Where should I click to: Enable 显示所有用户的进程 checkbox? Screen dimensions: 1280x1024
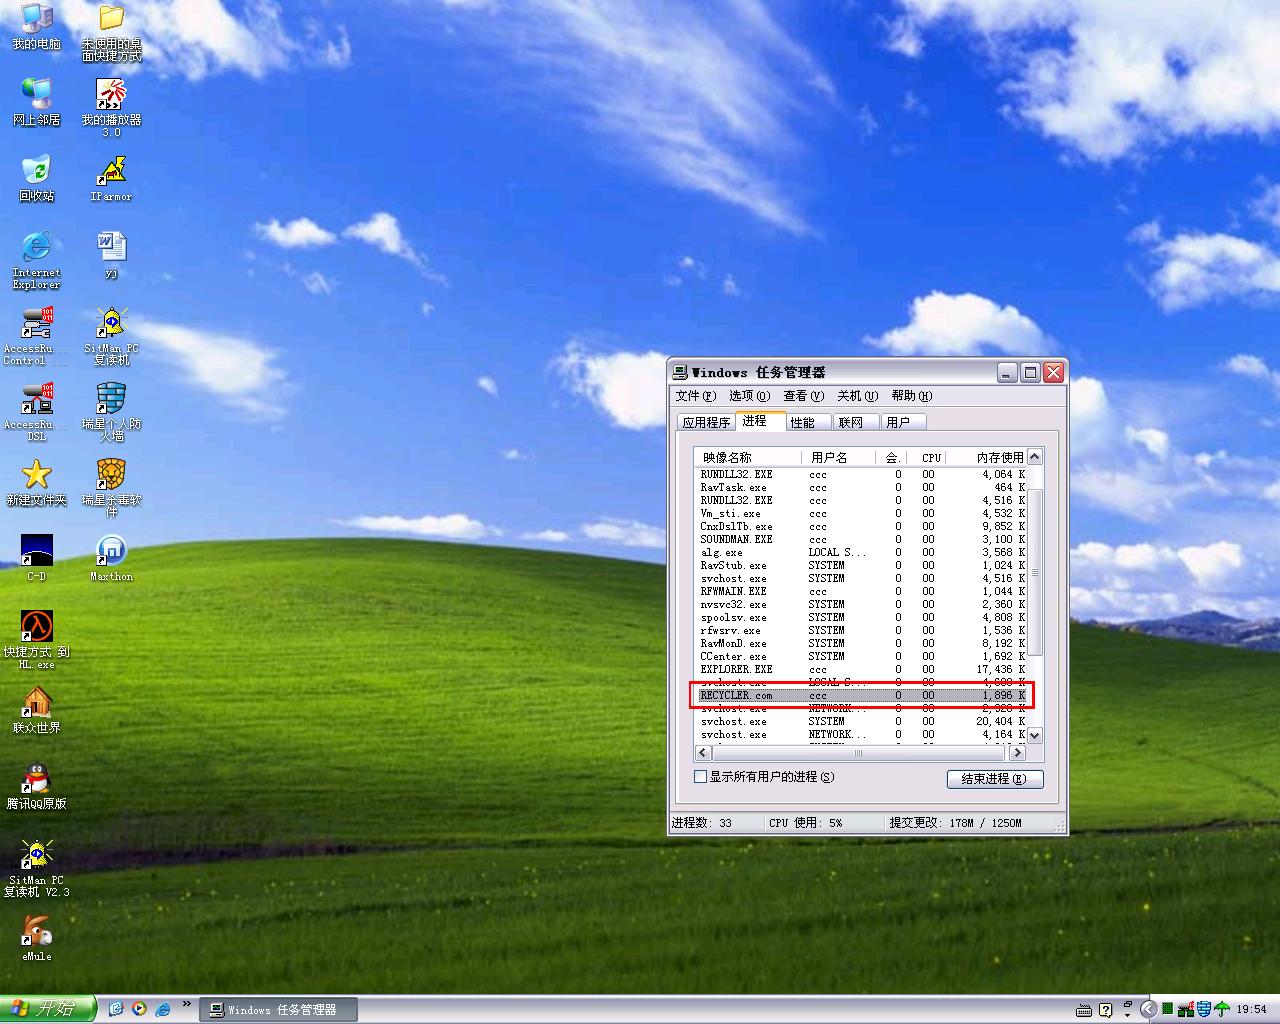(701, 777)
